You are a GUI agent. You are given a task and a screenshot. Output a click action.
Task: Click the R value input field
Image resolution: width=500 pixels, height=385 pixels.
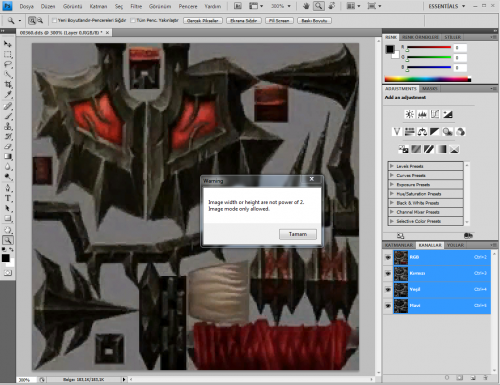tap(460, 48)
